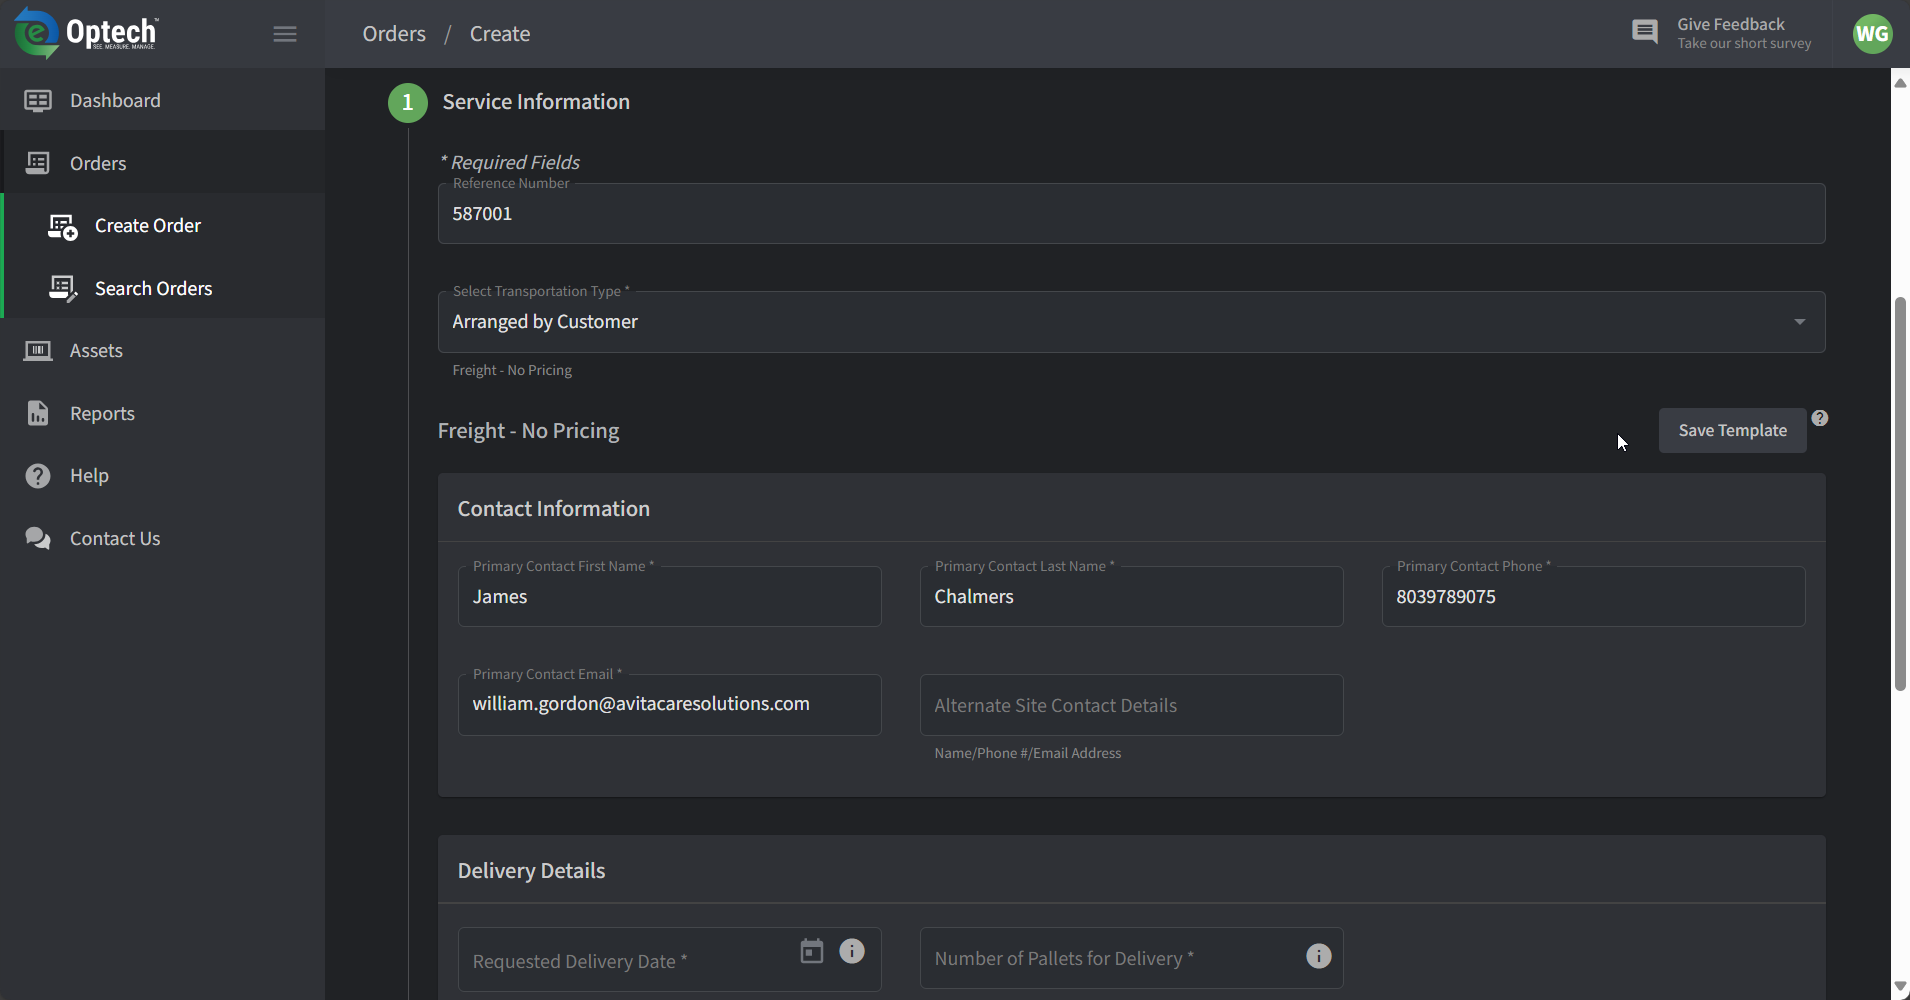The image size is (1910, 1000).
Task: Open Dashboard from the sidebar
Action: (115, 100)
